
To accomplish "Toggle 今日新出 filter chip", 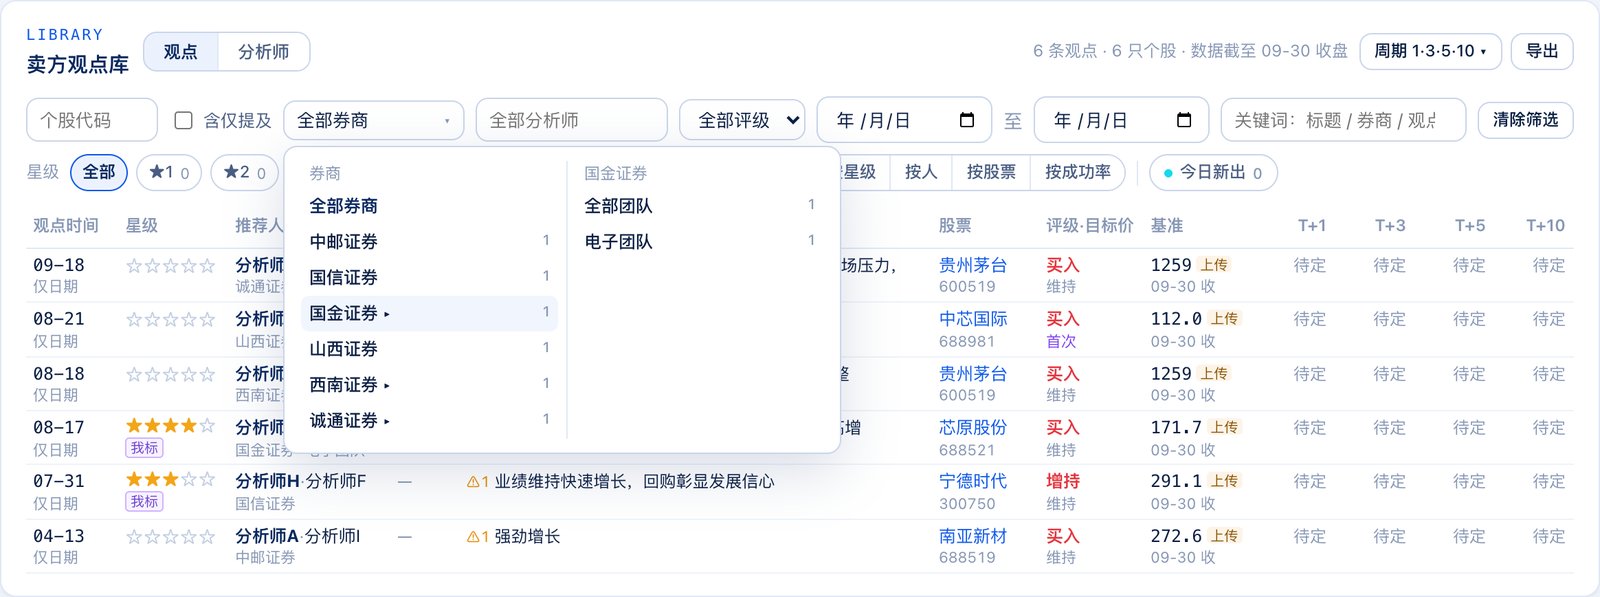I will pos(1213,172).
